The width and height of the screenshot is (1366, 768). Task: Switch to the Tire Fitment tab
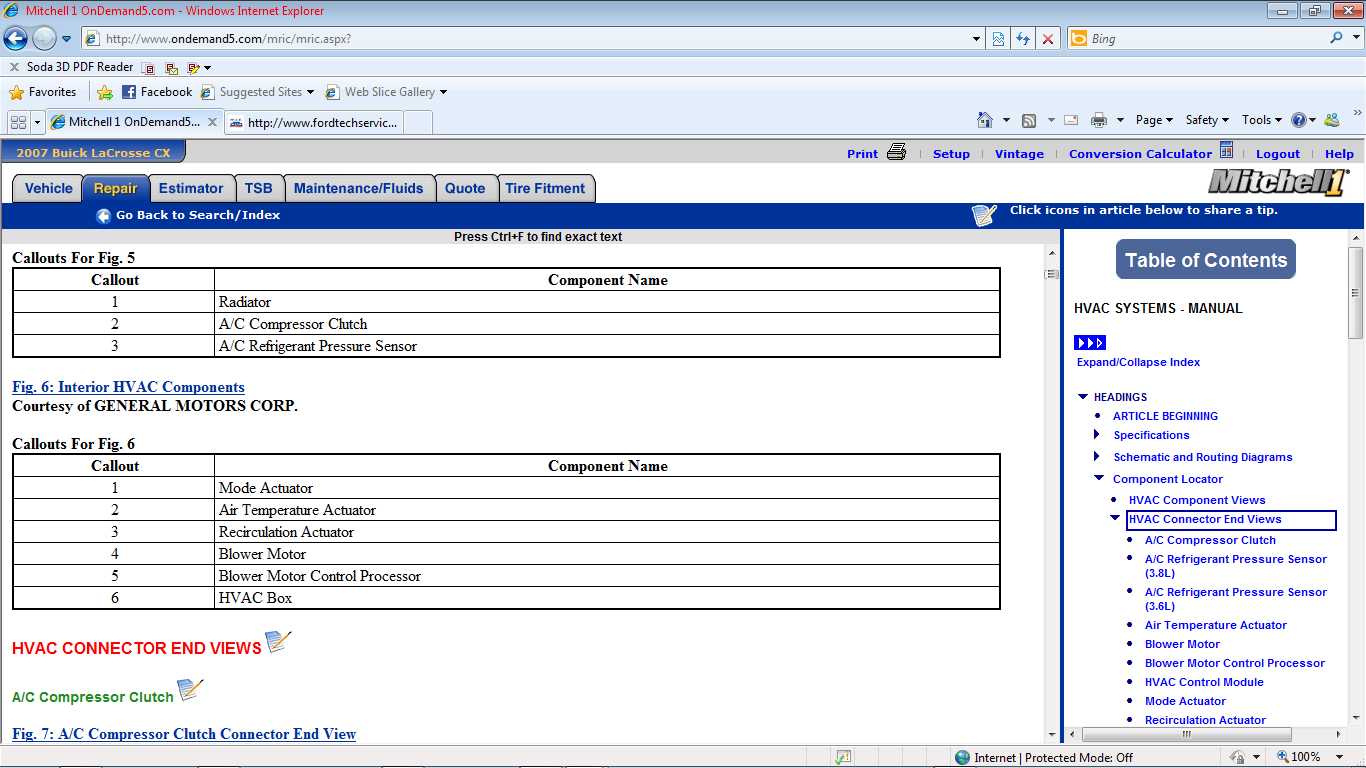tap(545, 188)
